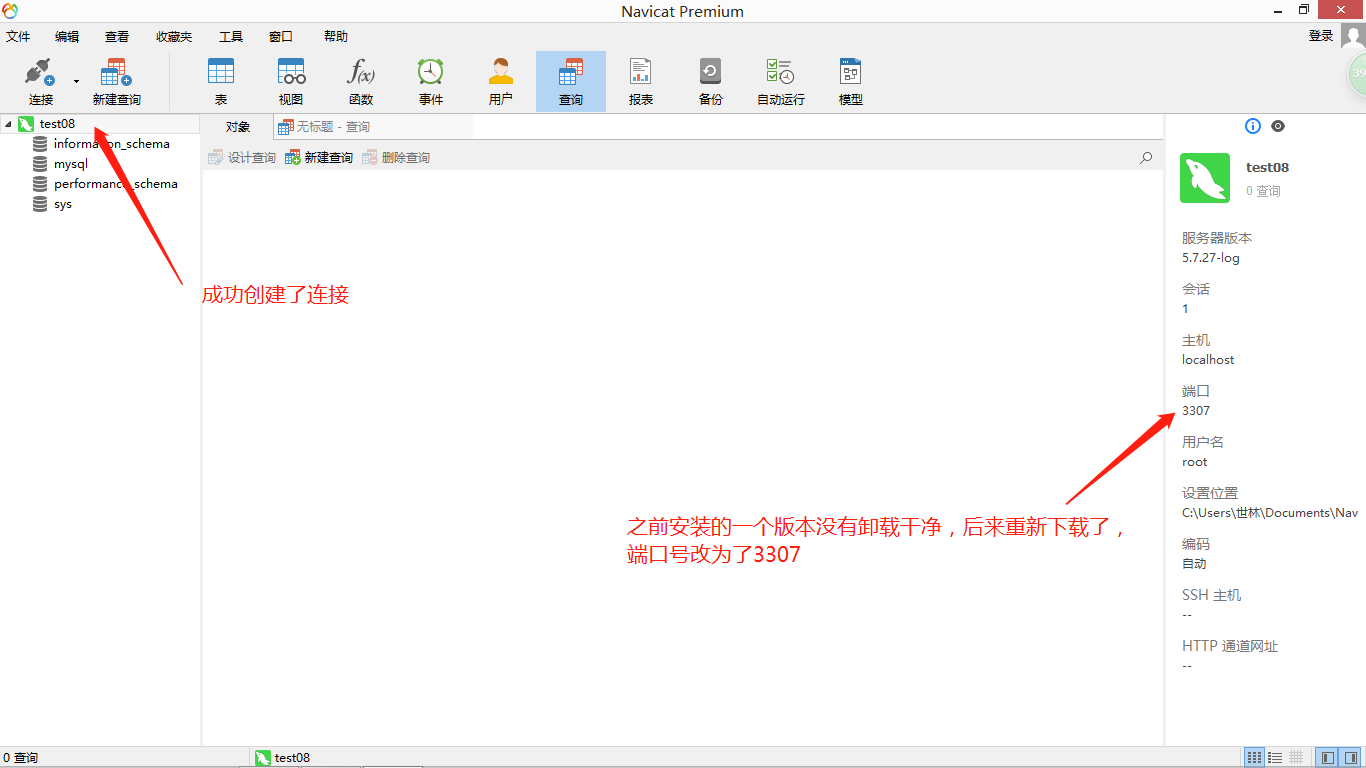This screenshot has width=1366, height=768.
Task: Collapse the test08 connection tree node
Action: click(8, 124)
